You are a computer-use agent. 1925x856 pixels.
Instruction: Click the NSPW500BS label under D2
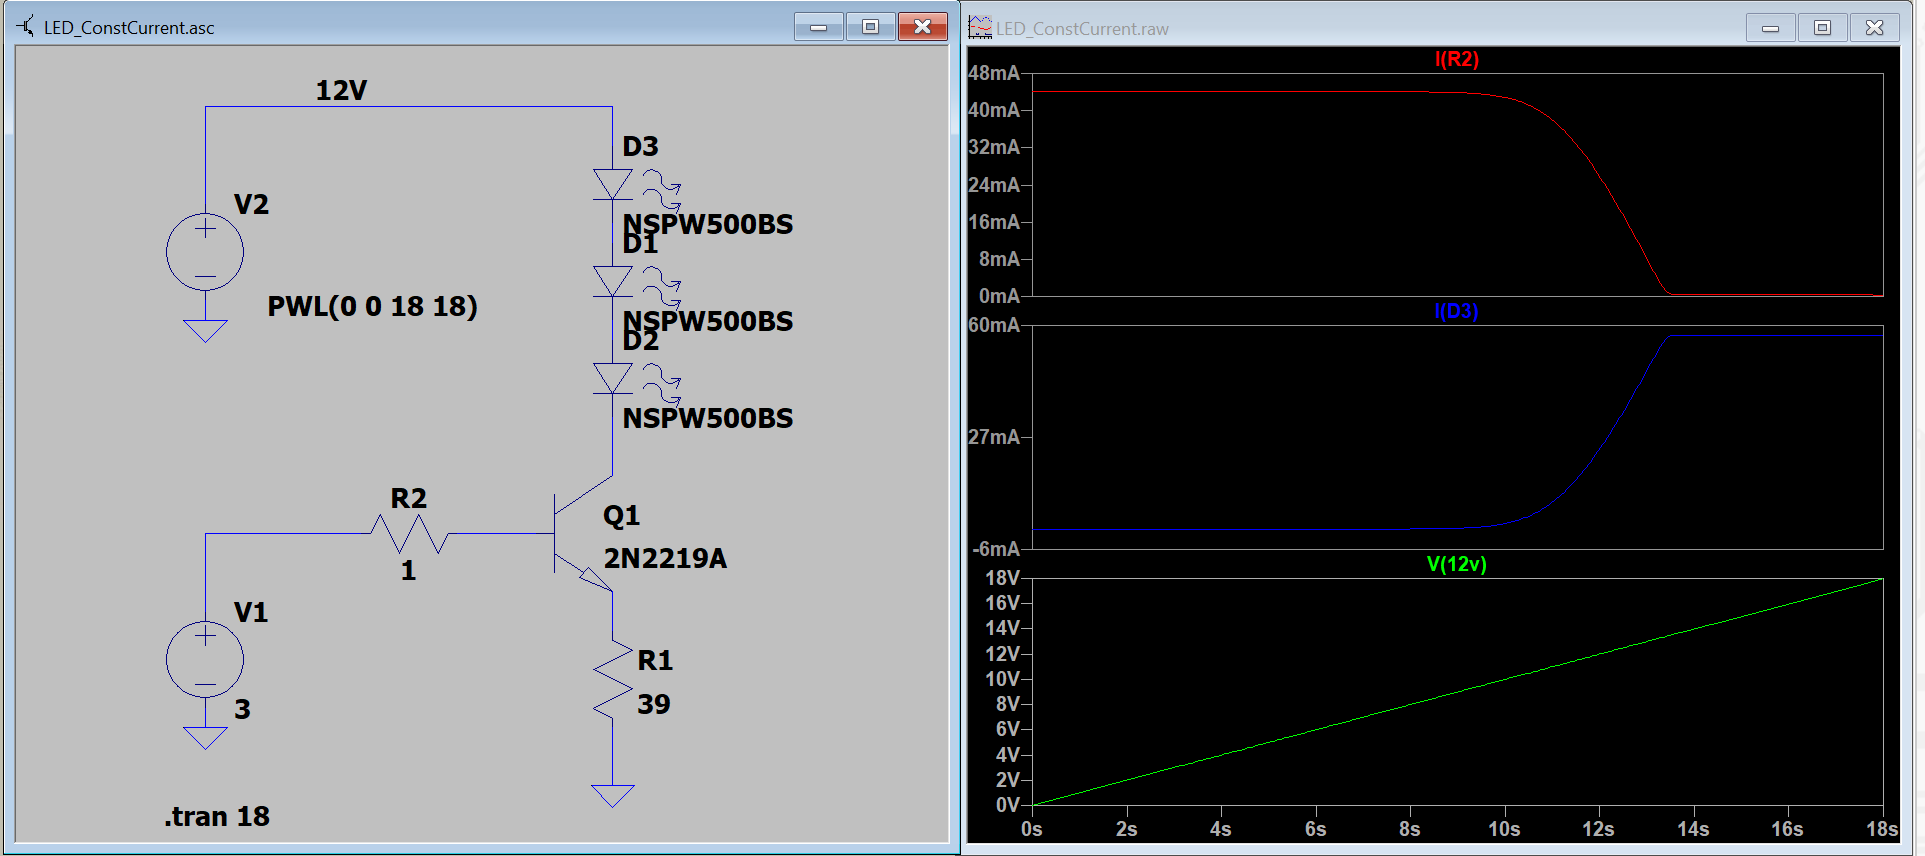click(708, 418)
